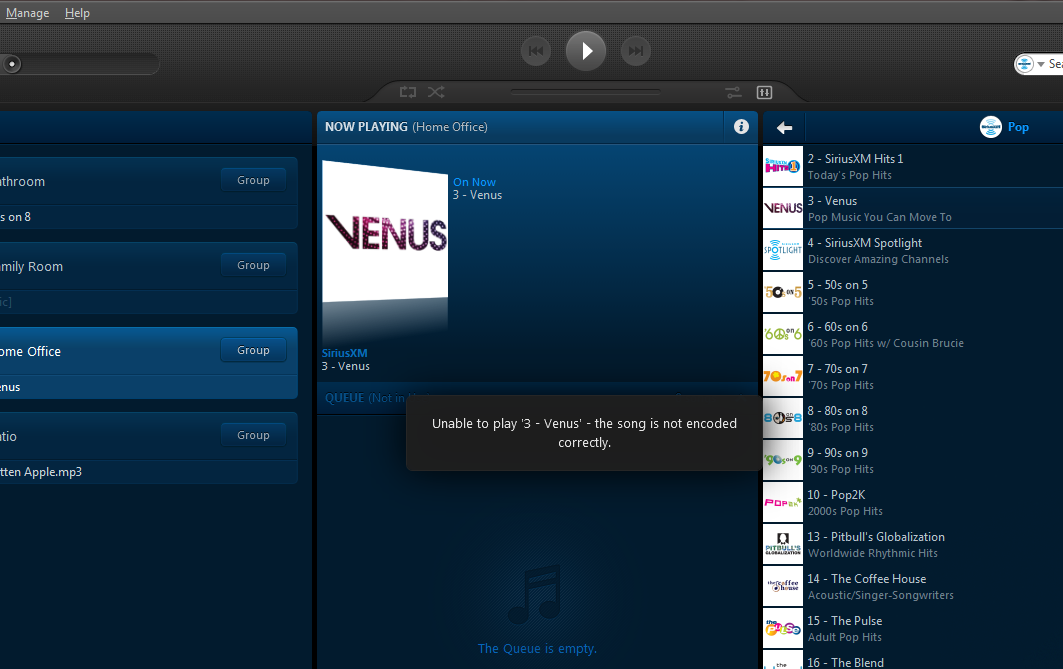
Task: Open the Now Playing info icon
Action: coord(741,127)
